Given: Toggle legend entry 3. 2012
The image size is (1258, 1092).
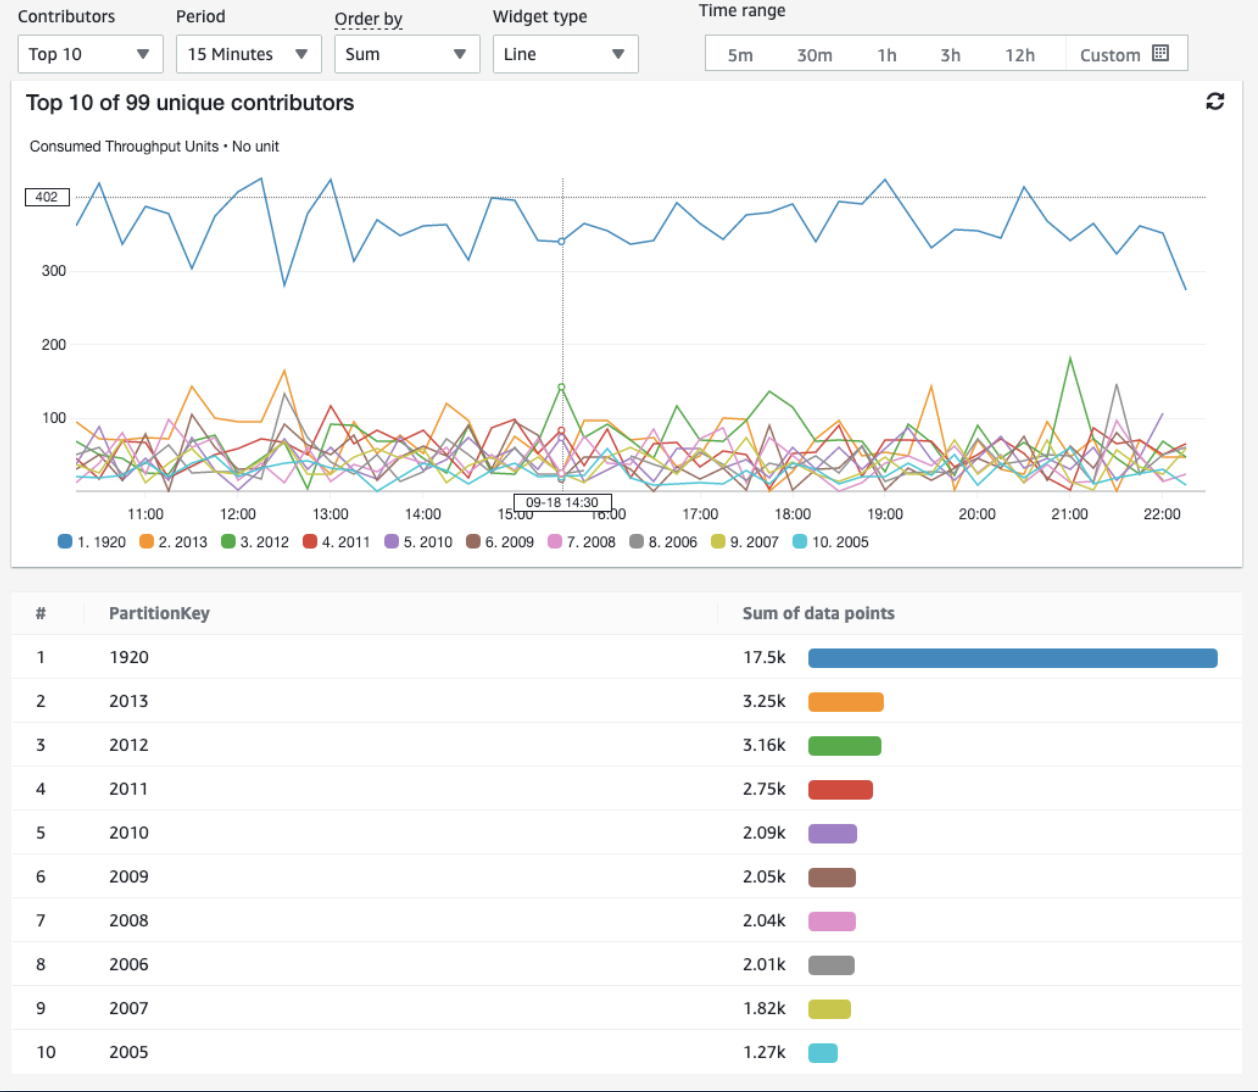Looking at the screenshot, I should (x=255, y=542).
